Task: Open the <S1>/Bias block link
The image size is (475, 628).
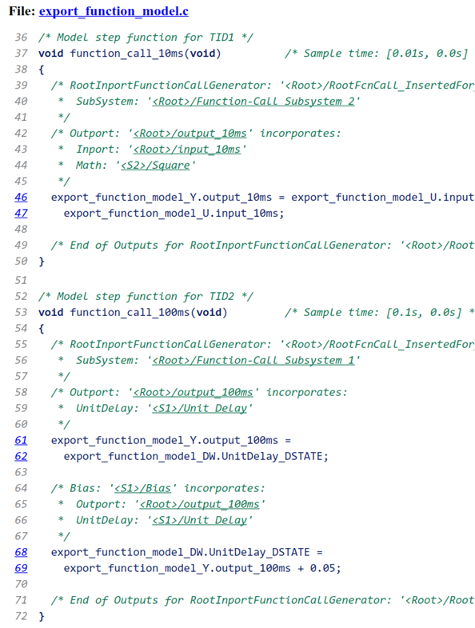Action: (143, 488)
